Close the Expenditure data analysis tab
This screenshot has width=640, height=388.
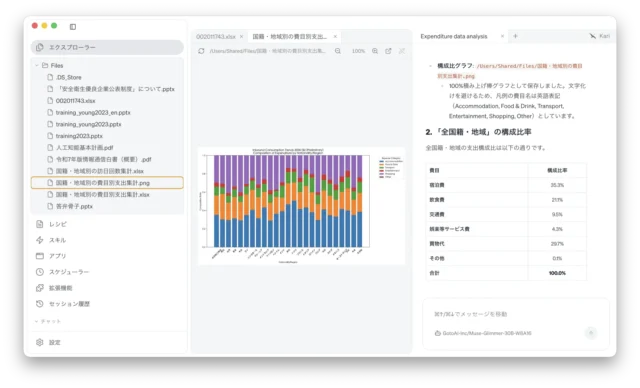[x=502, y=36]
